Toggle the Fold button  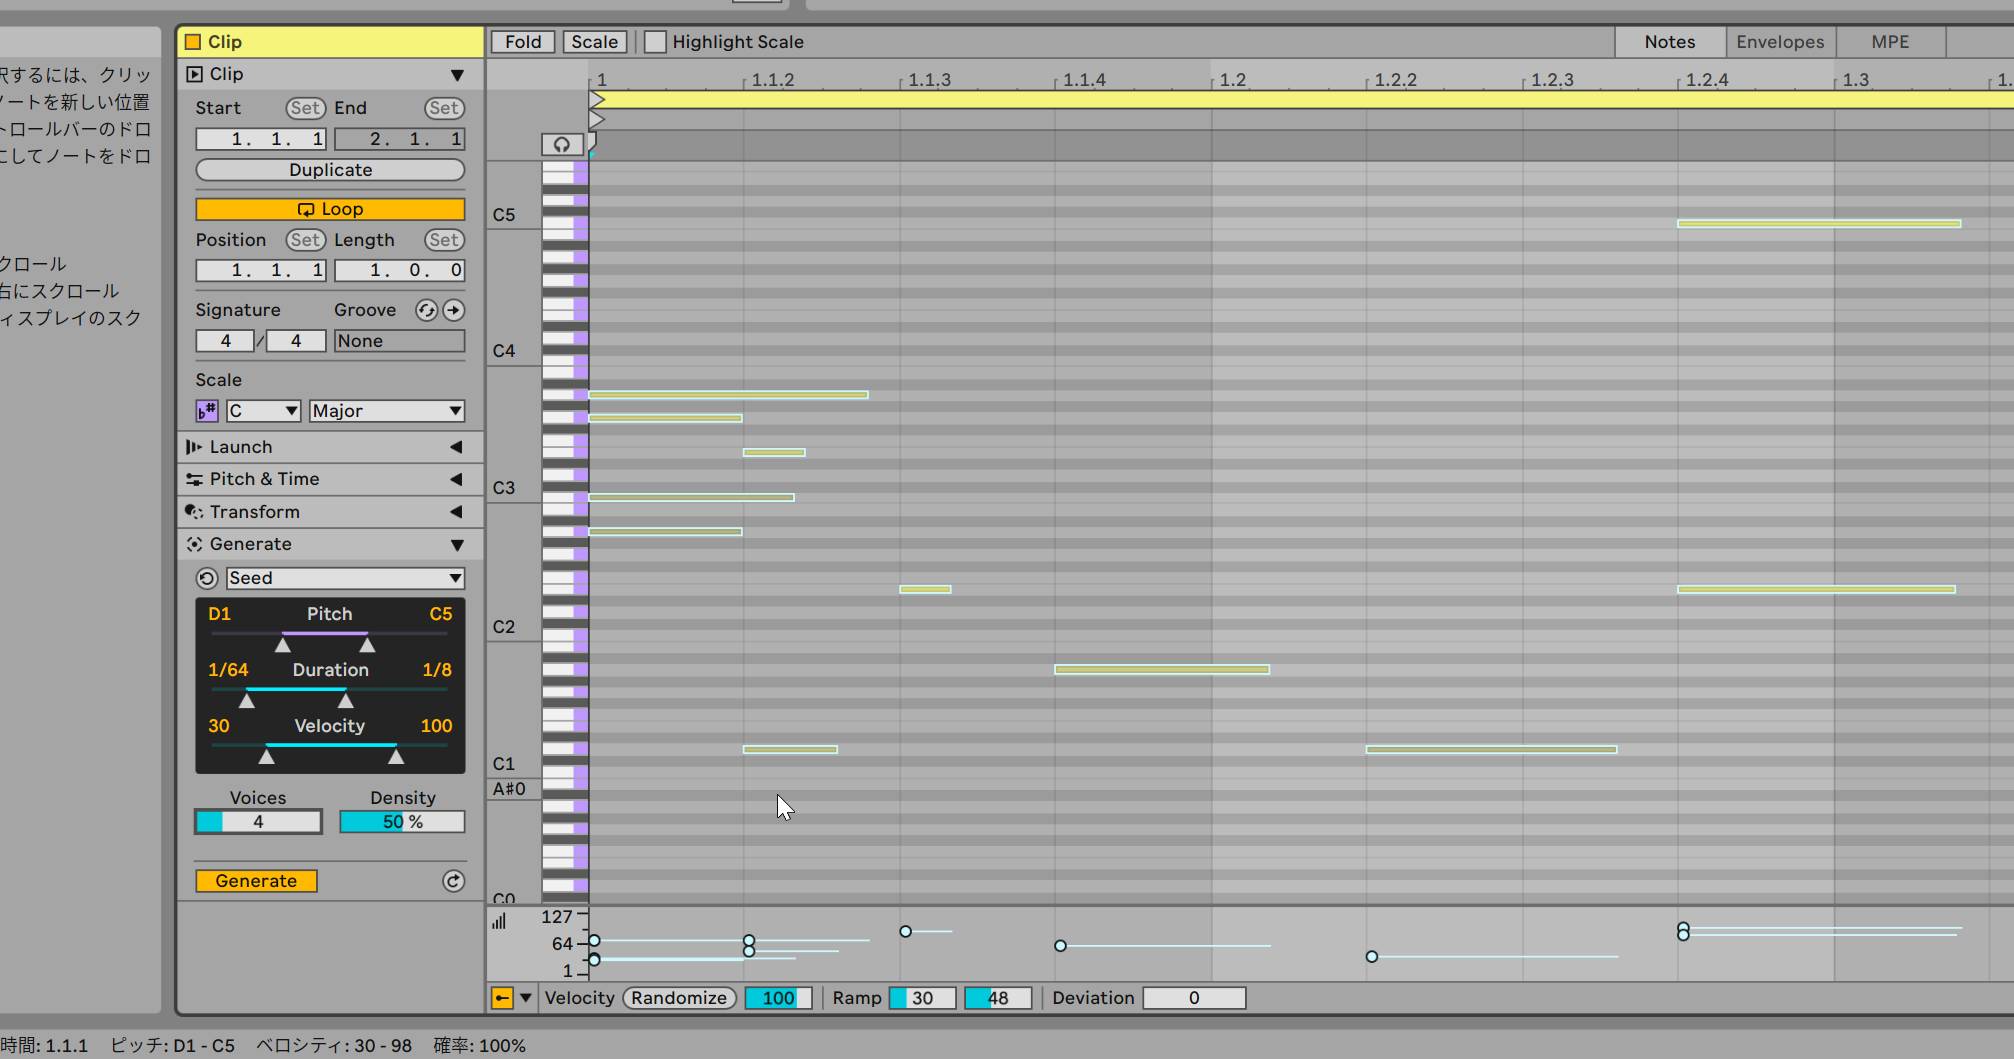pyautogui.click(x=523, y=42)
